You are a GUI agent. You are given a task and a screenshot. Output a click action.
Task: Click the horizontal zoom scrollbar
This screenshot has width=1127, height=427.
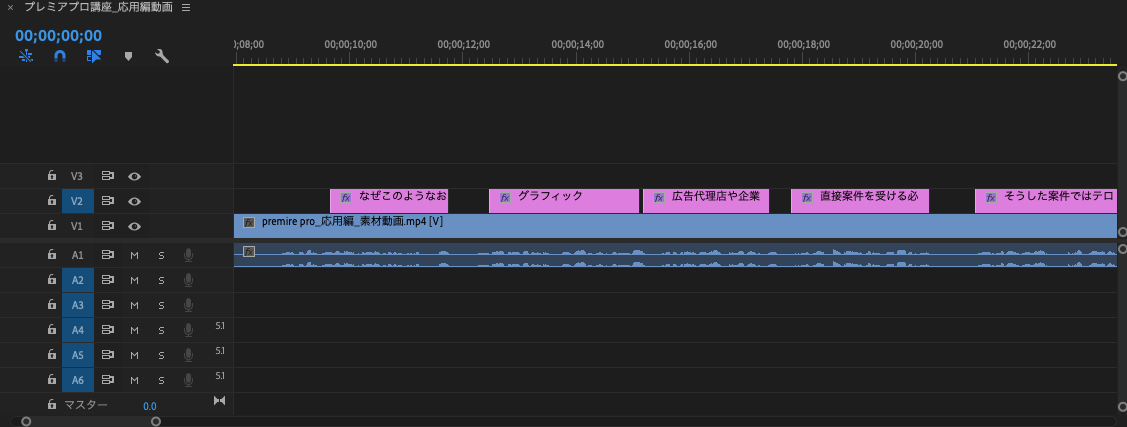click(91, 421)
